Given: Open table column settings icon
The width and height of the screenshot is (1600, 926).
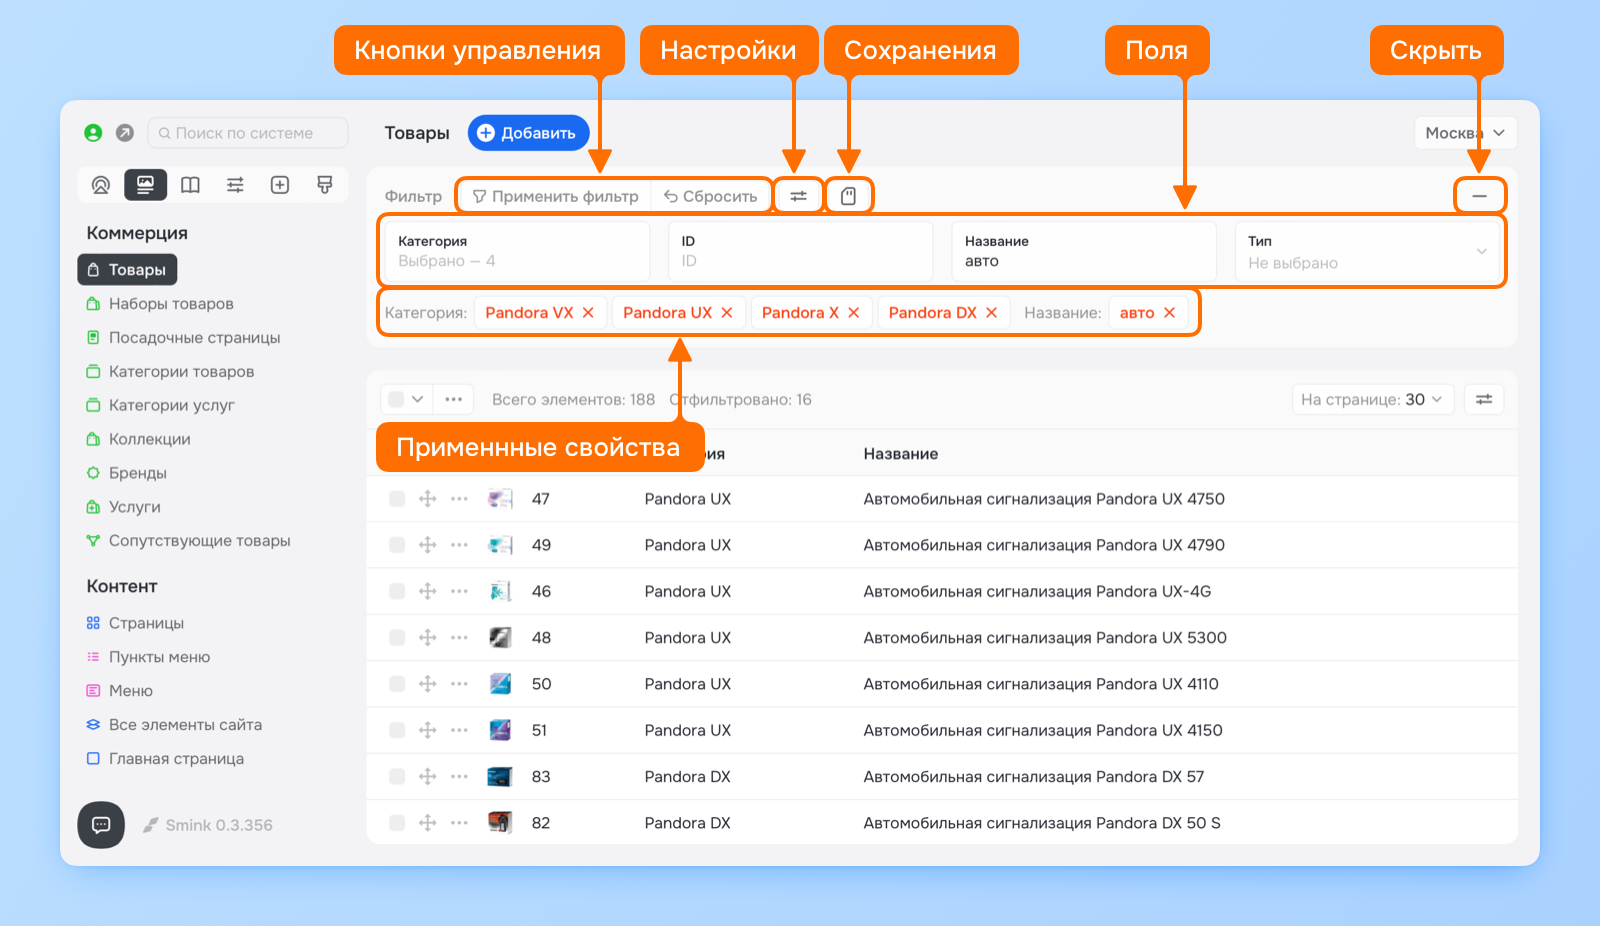Looking at the screenshot, I should (x=1484, y=399).
